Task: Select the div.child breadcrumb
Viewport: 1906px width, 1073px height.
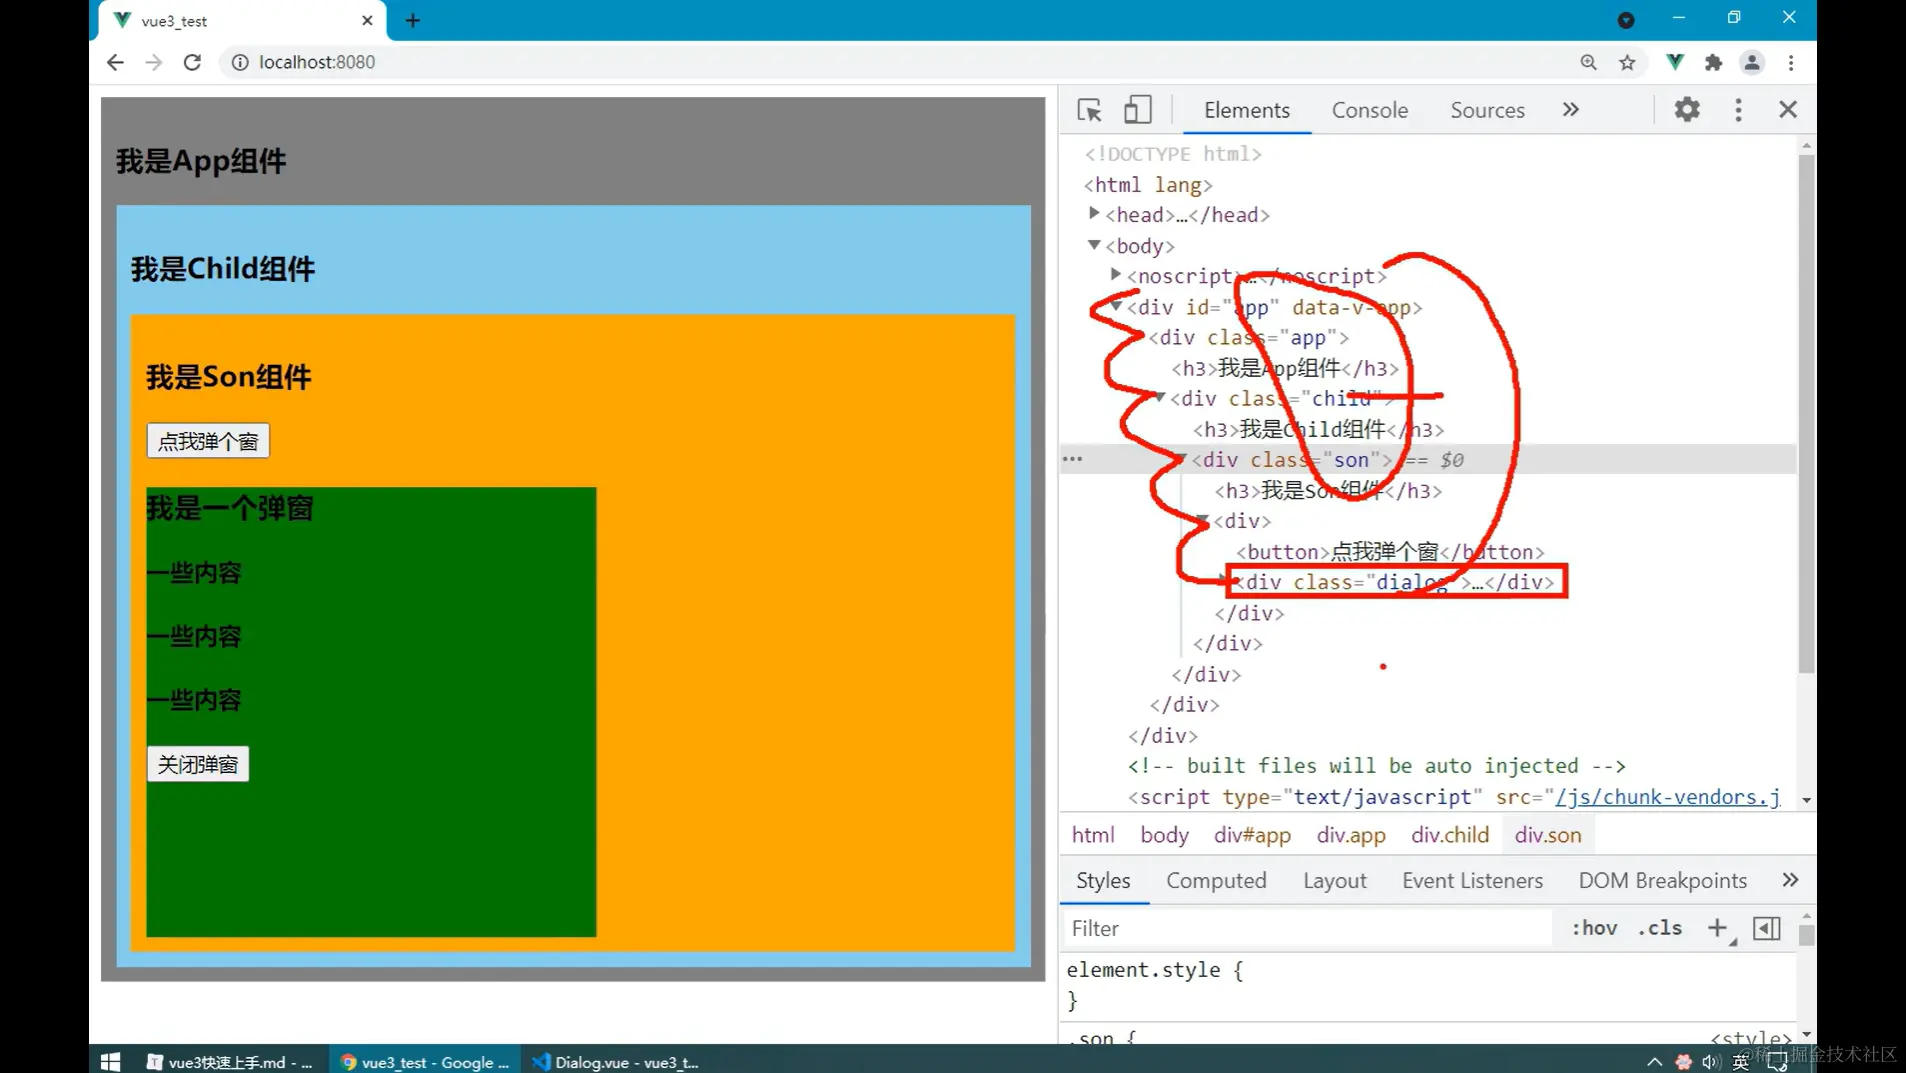Action: pos(1450,835)
